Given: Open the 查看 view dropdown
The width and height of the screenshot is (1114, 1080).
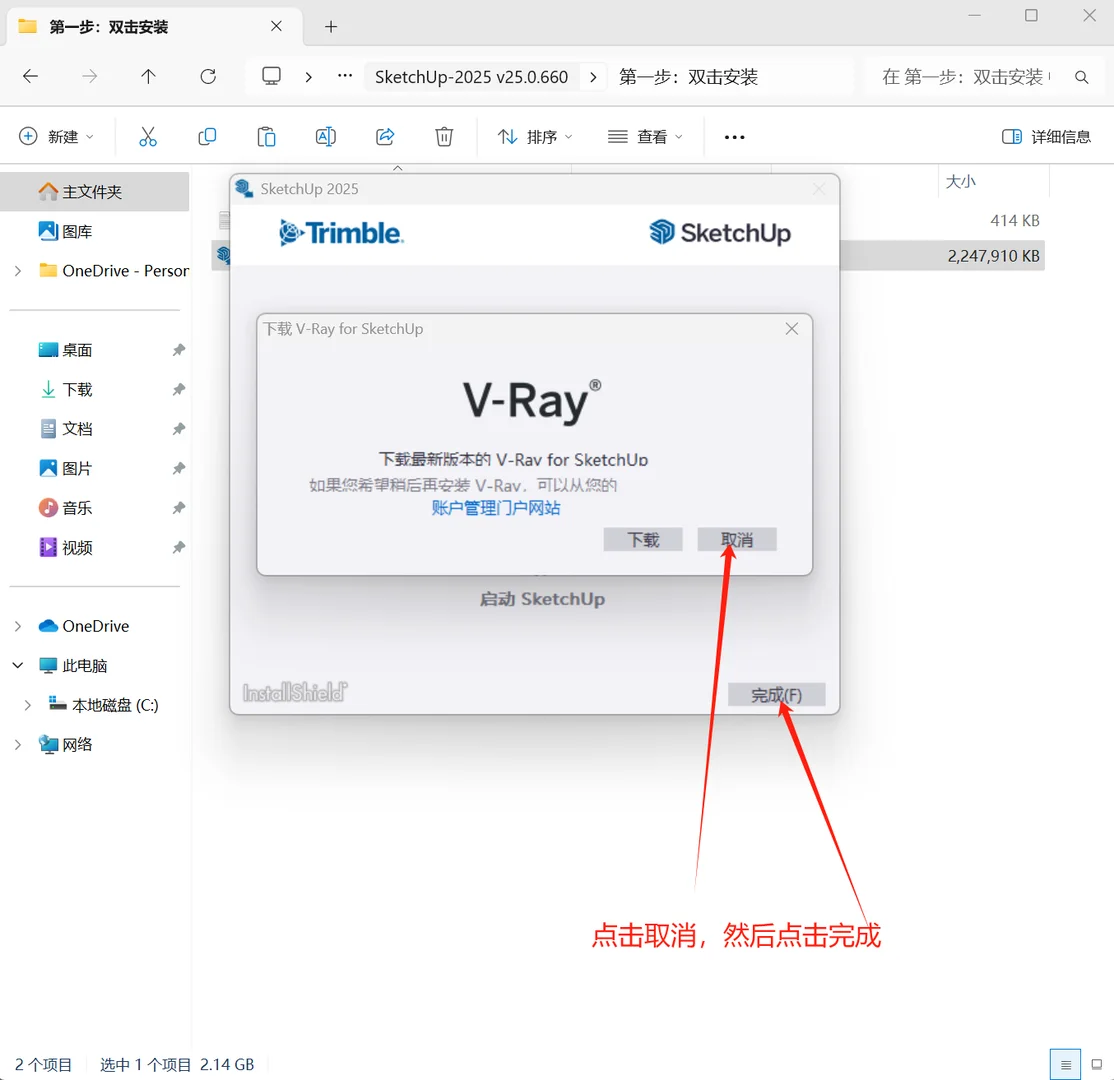Looking at the screenshot, I should point(645,136).
